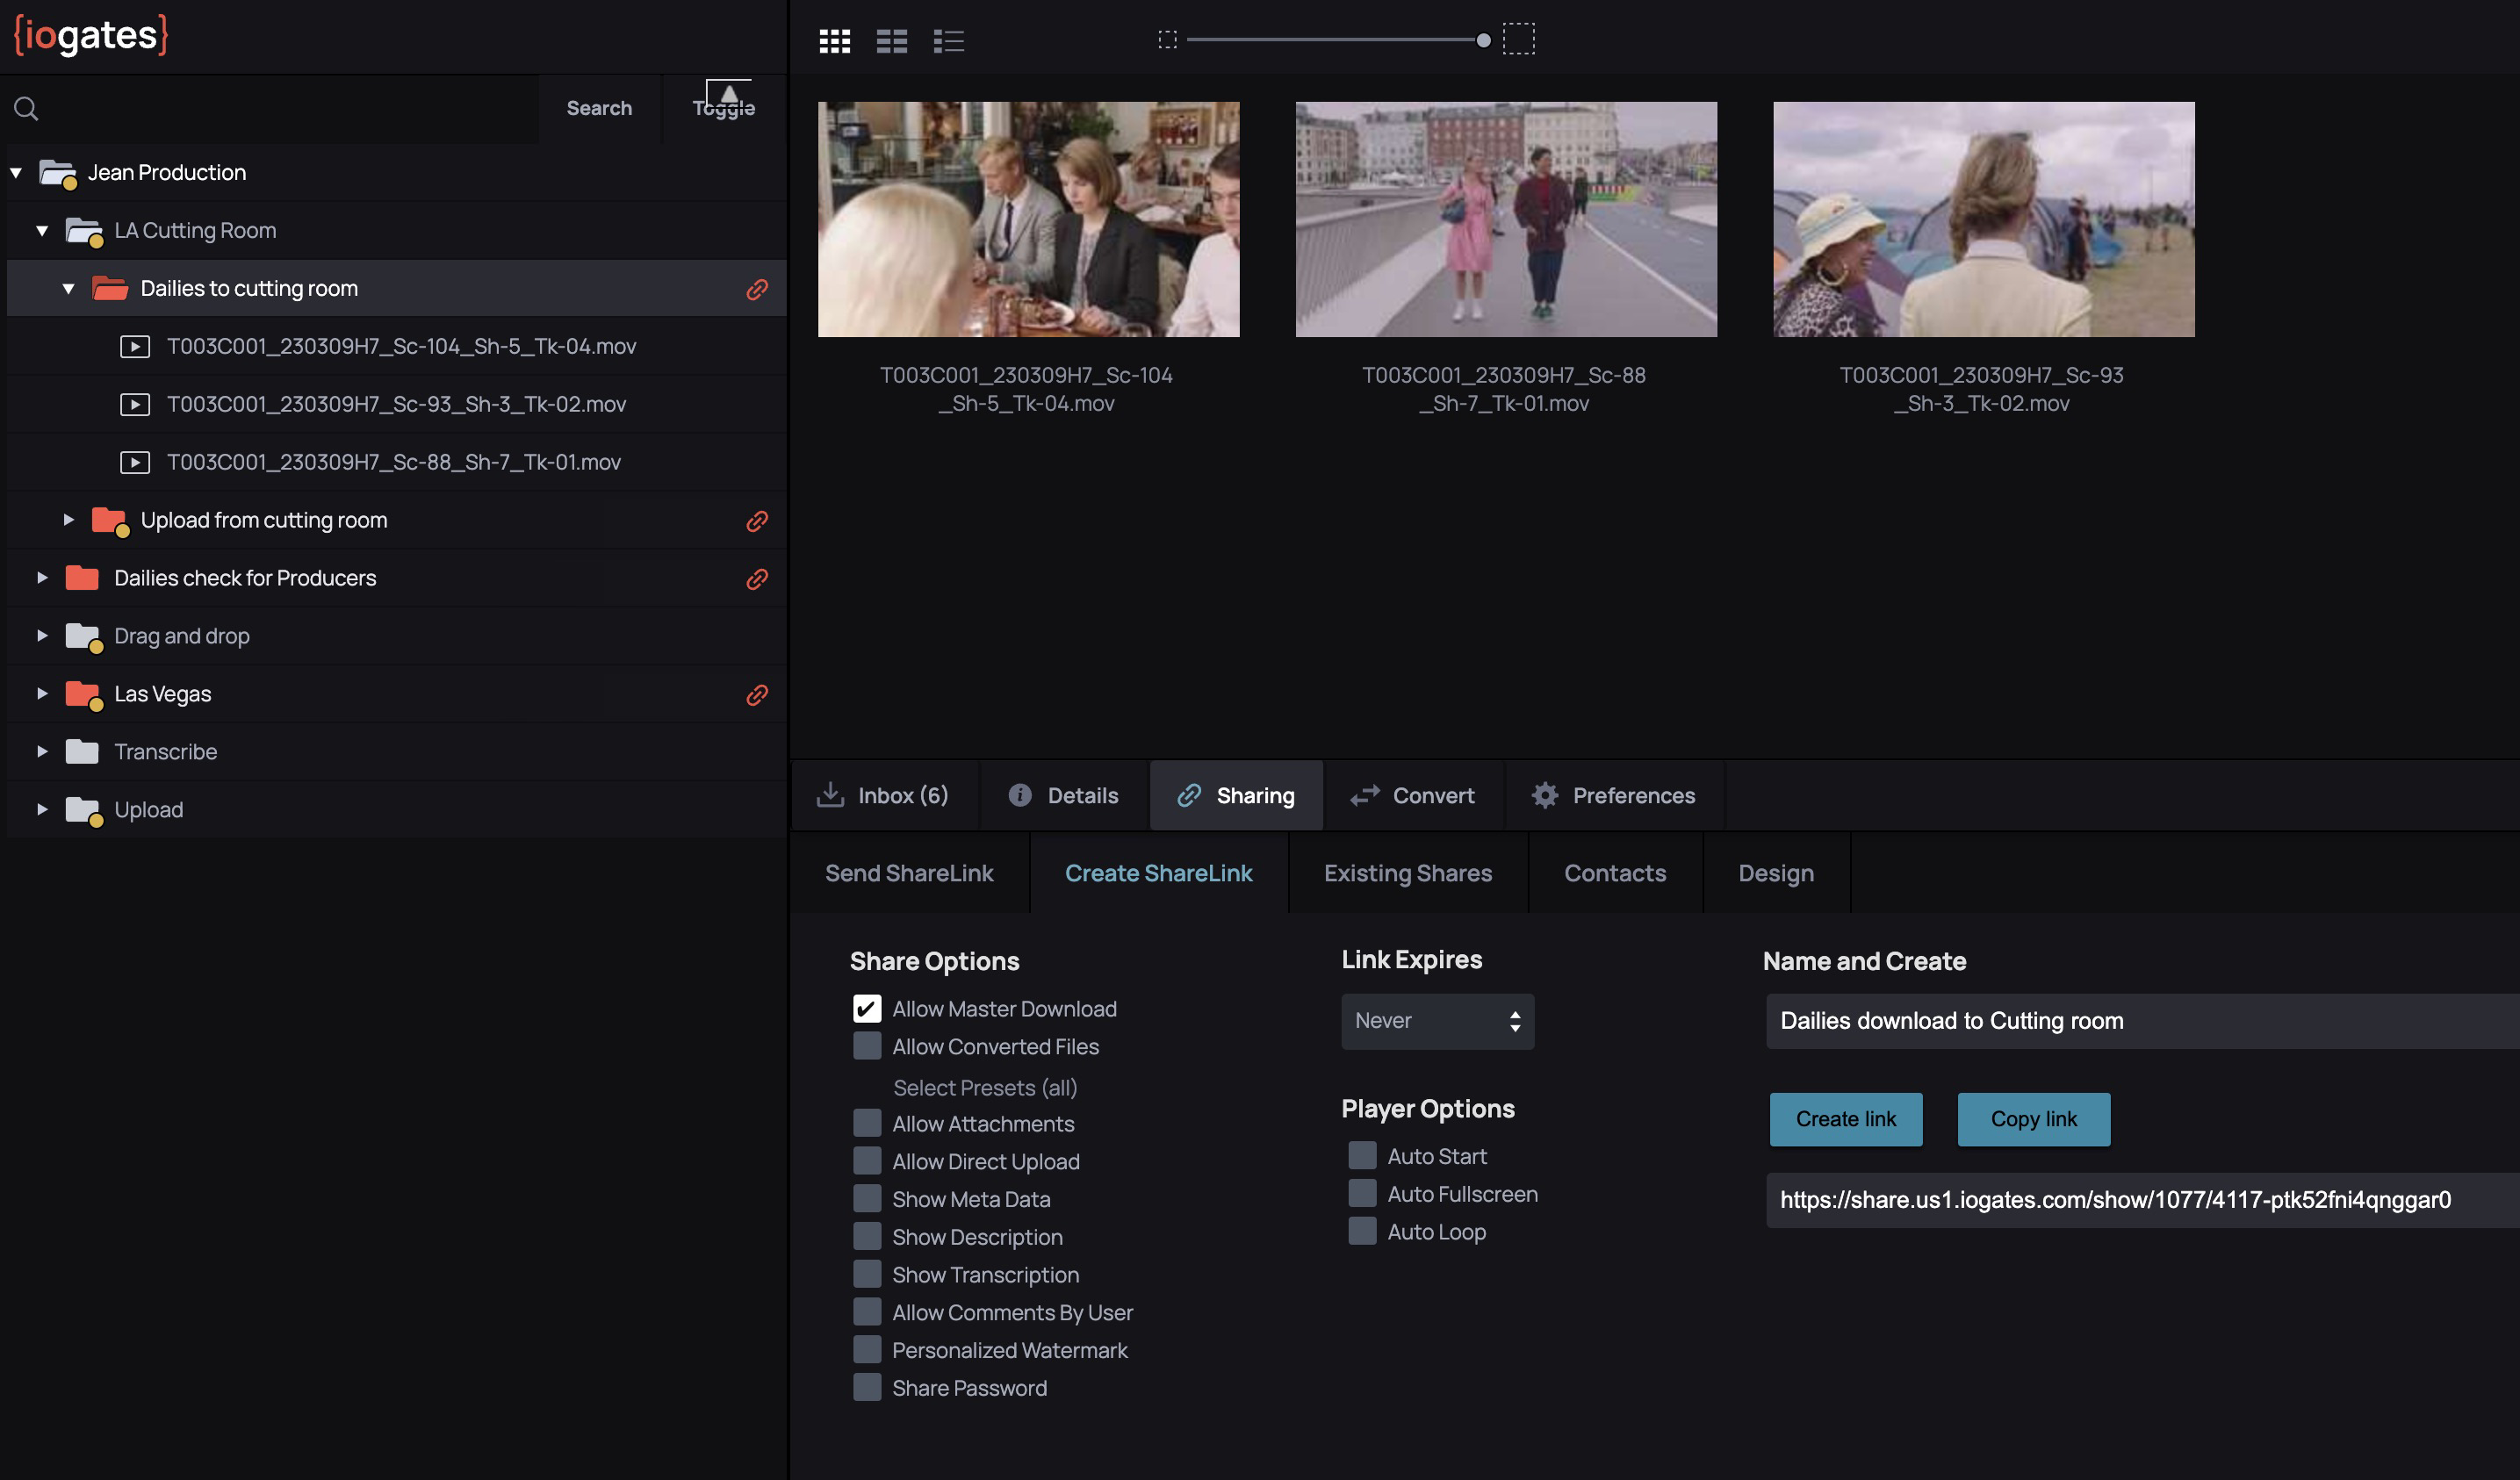Click share link icon on Dailies check for Producers
Viewport: 2520px width, 1480px height.
(757, 579)
